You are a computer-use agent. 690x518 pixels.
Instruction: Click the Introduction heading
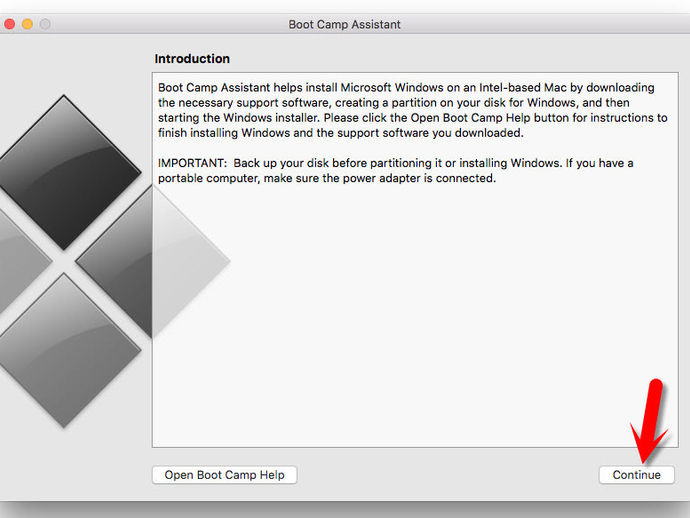tap(192, 59)
